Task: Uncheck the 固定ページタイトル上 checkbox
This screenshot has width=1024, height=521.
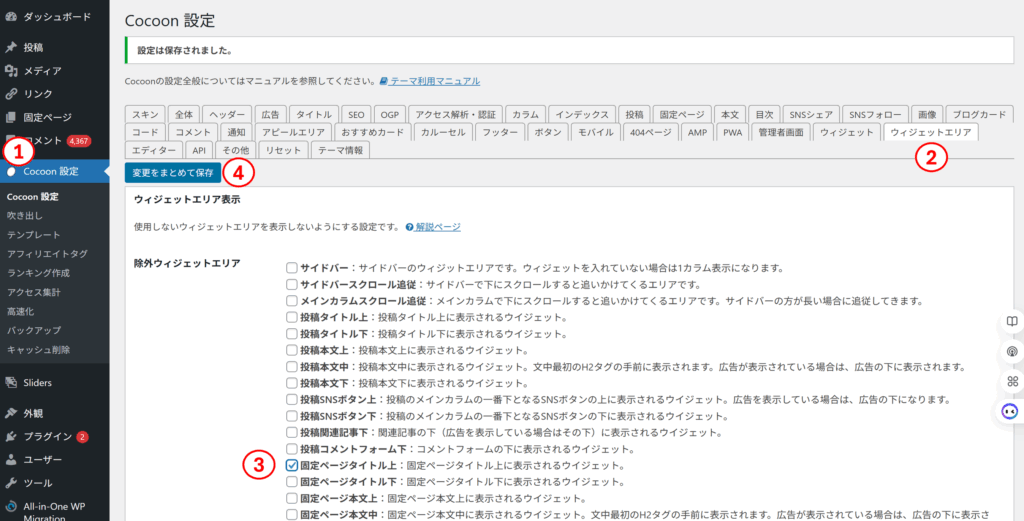Action: coord(291,465)
